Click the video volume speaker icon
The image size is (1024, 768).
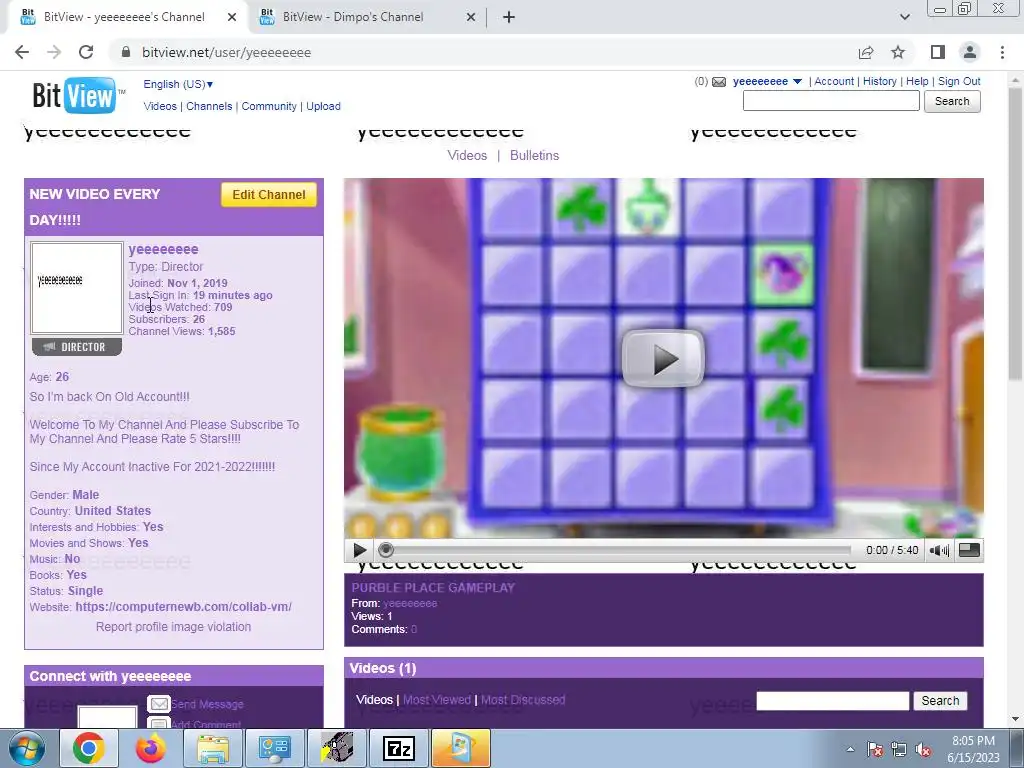[939, 551]
